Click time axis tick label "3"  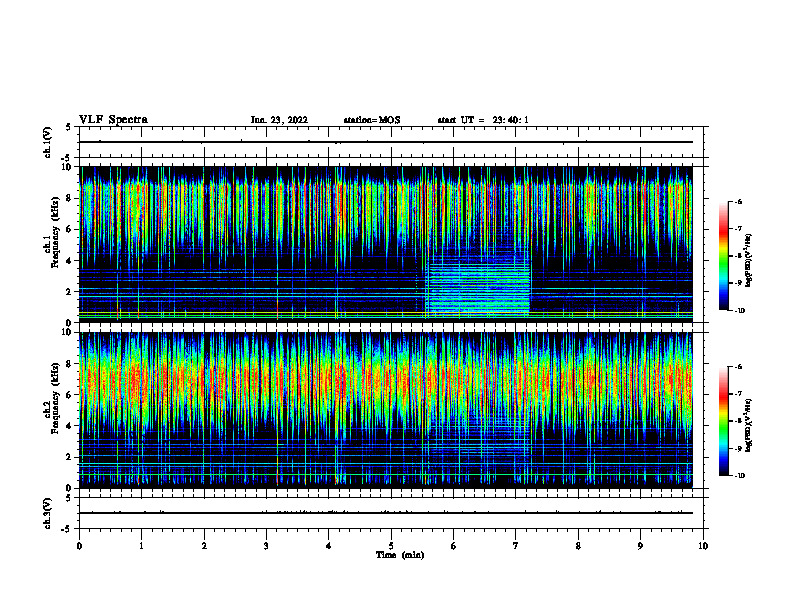pyautogui.click(x=266, y=546)
